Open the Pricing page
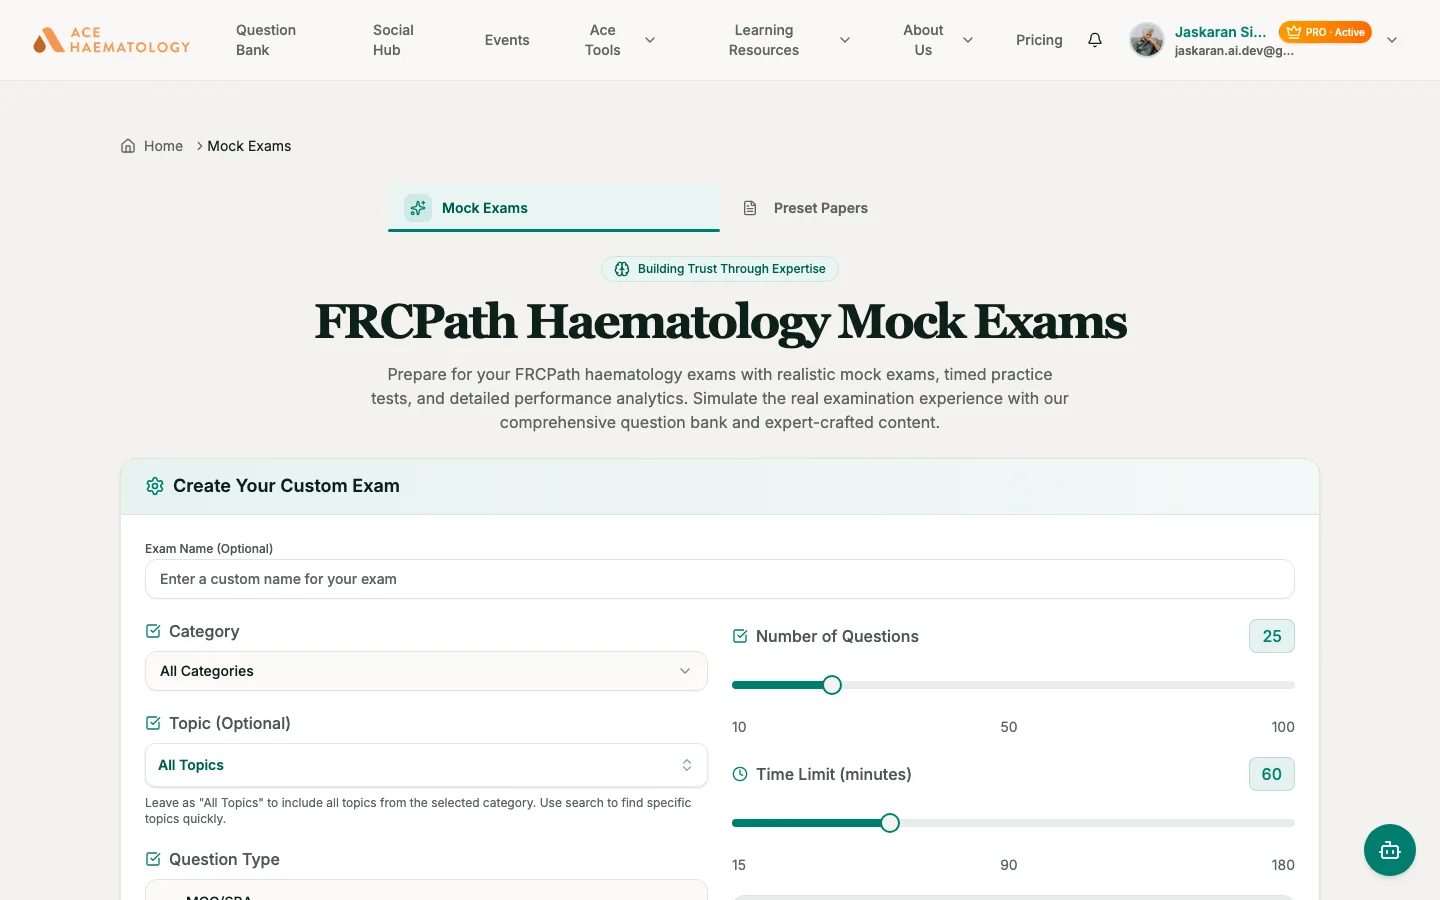 [1039, 40]
